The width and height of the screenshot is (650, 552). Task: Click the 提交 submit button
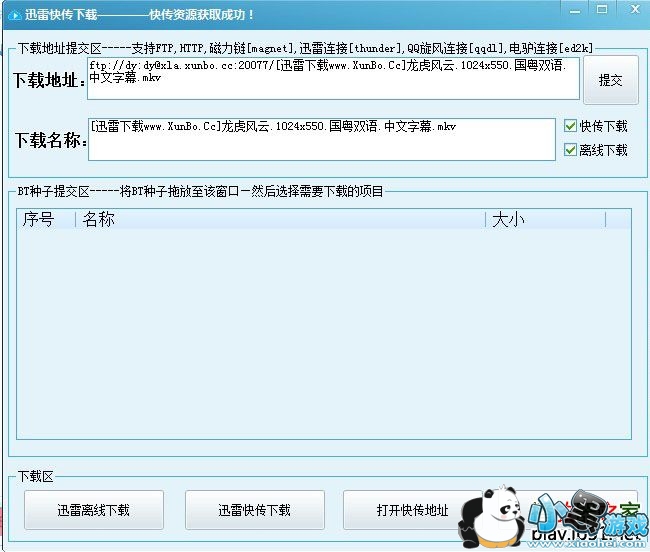[x=611, y=80]
